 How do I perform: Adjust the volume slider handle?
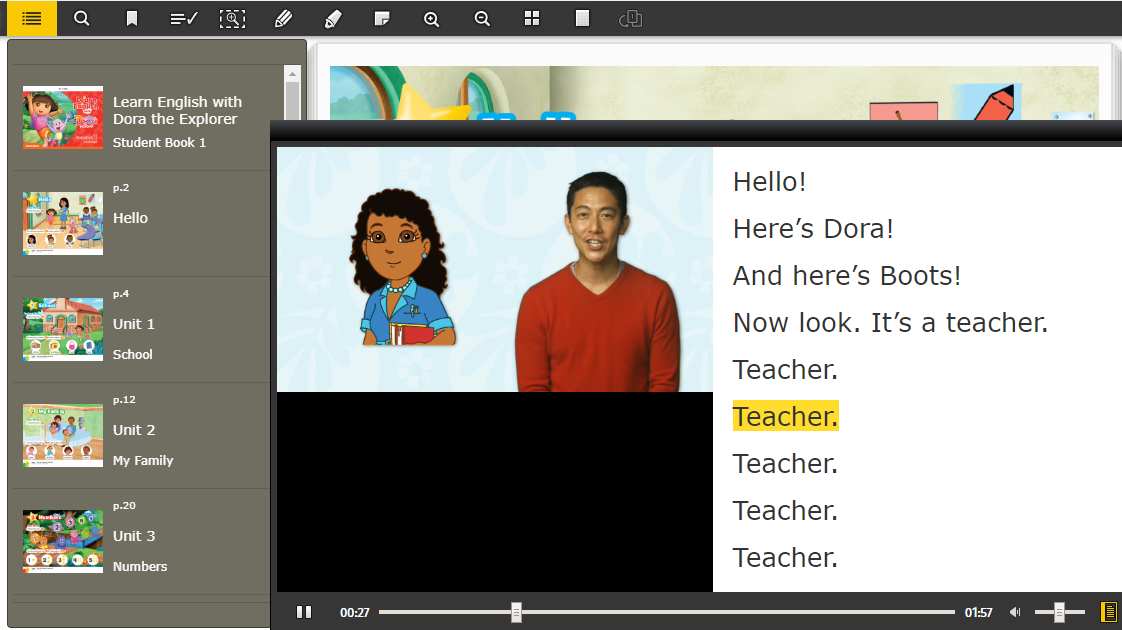click(1059, 612)
